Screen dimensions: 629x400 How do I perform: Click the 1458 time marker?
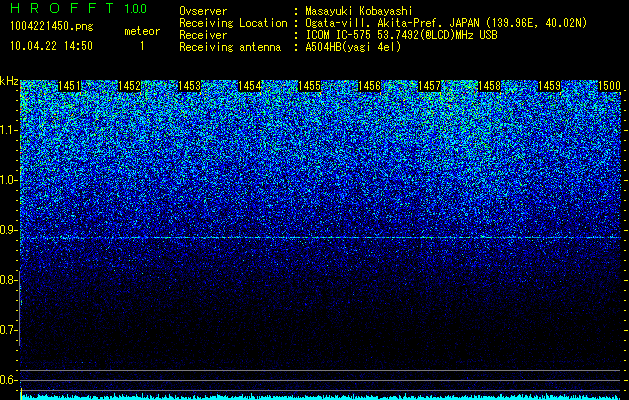click(490, 86)
